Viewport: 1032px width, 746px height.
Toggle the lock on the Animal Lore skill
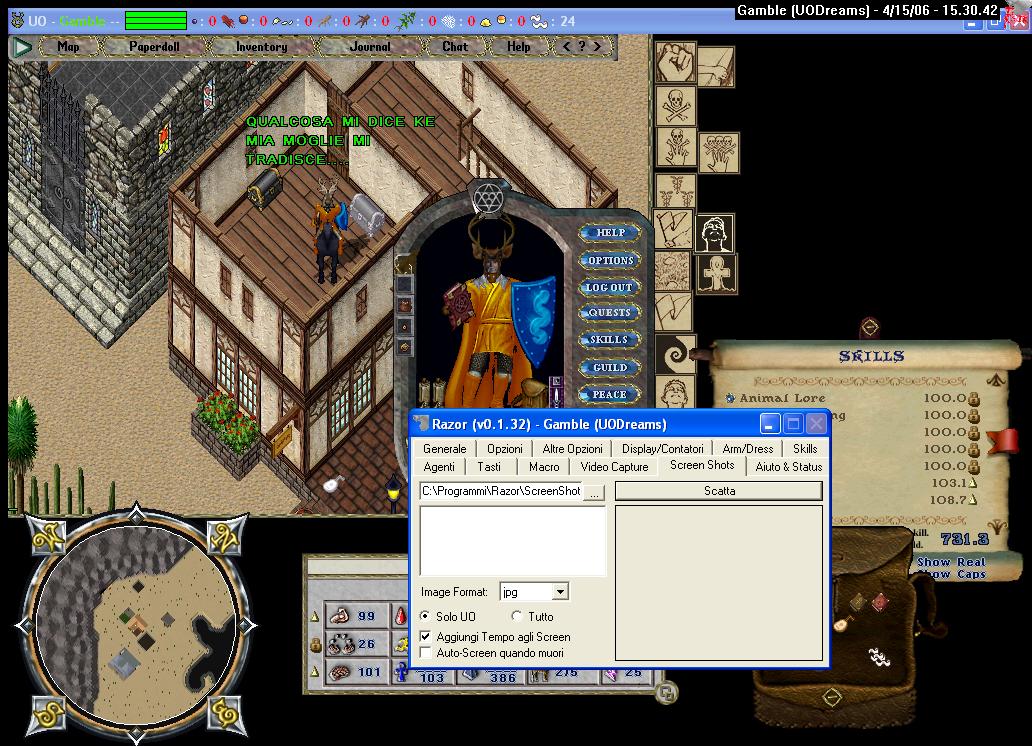(x=974, y=398)
